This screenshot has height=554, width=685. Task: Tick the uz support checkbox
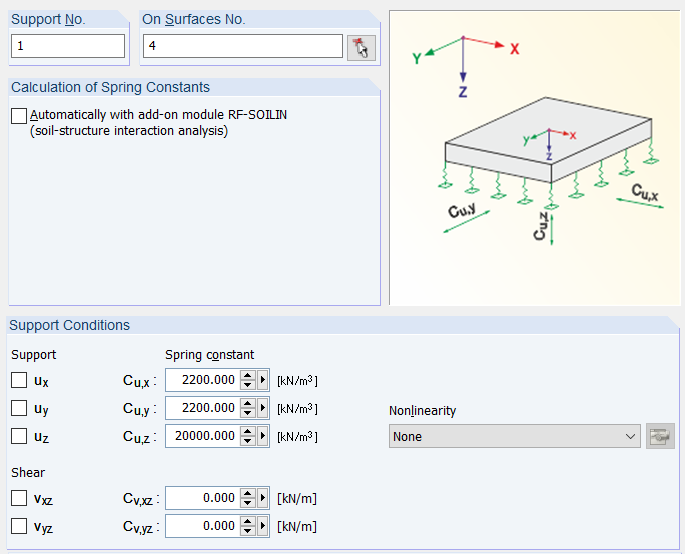(19, 436)
